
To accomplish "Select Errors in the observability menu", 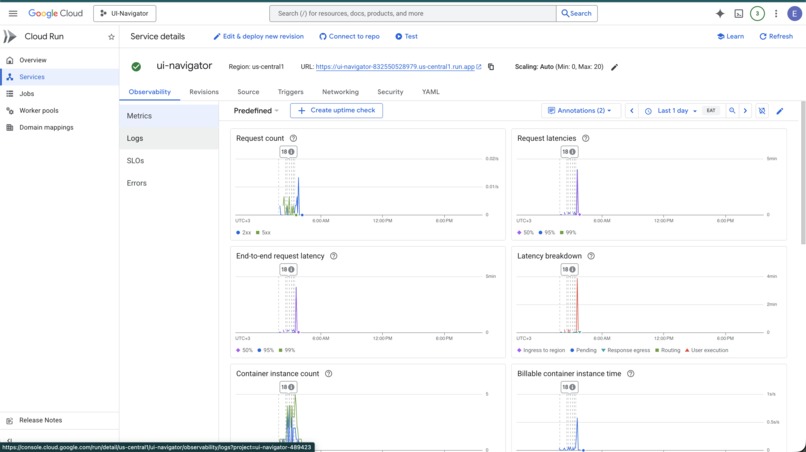I will pos(169,183).
